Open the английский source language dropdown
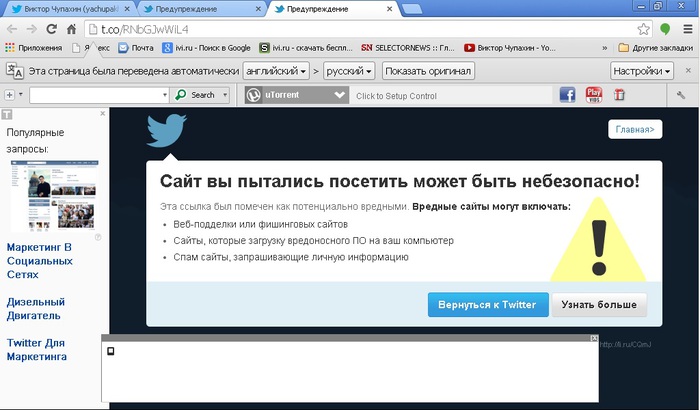The image size is (700, 410). click(x=276, y=71)
